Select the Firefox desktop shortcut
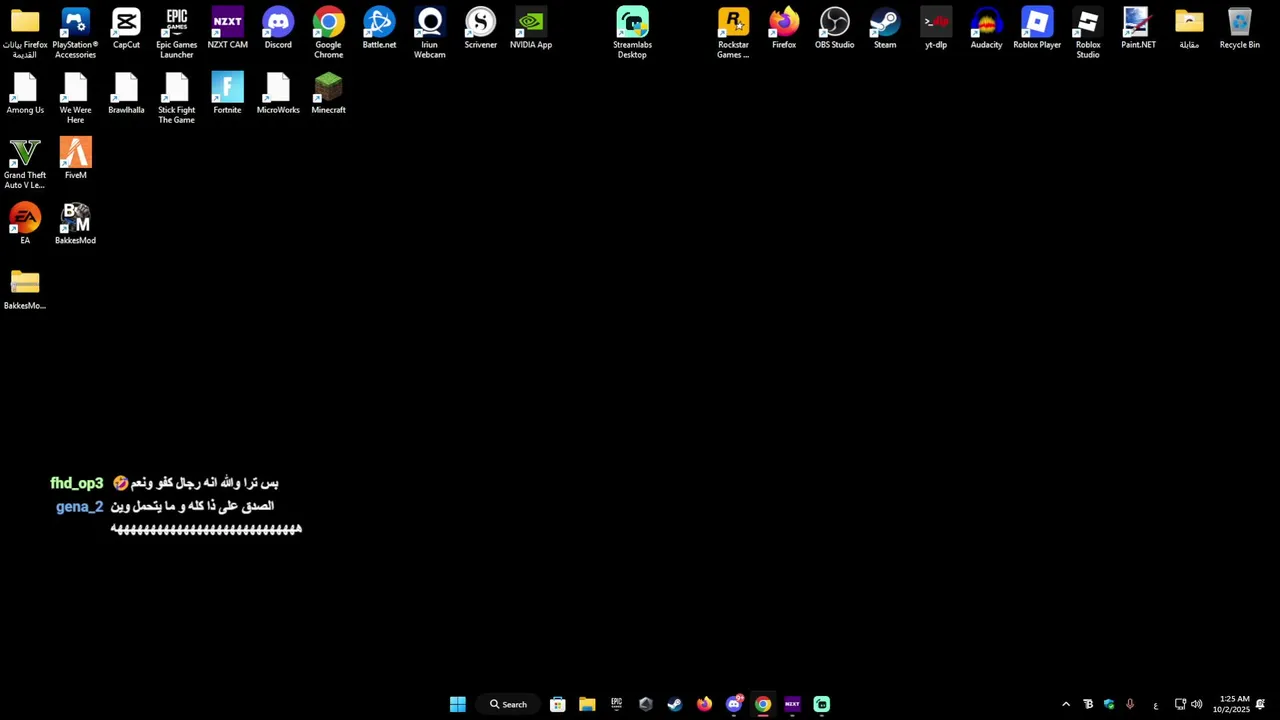This screenshot has width=1280, height=720. (x=784, y=29)
